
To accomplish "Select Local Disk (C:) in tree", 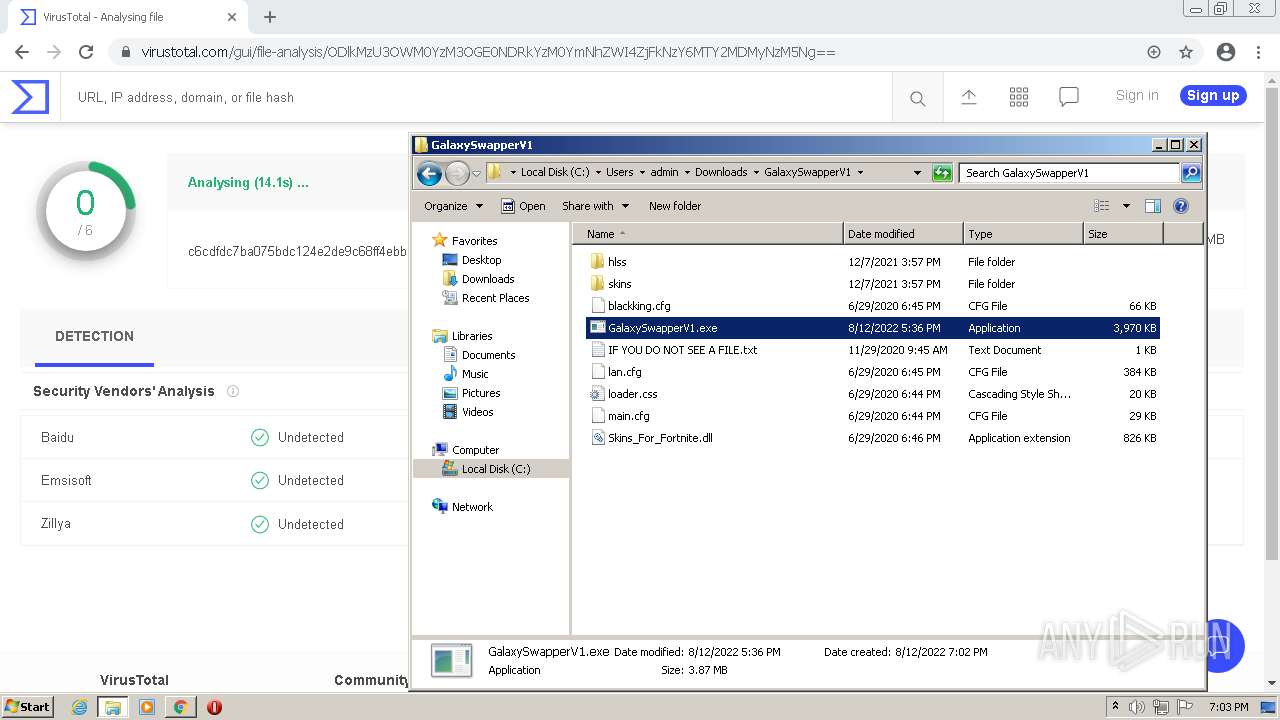I will click(487, 469).
